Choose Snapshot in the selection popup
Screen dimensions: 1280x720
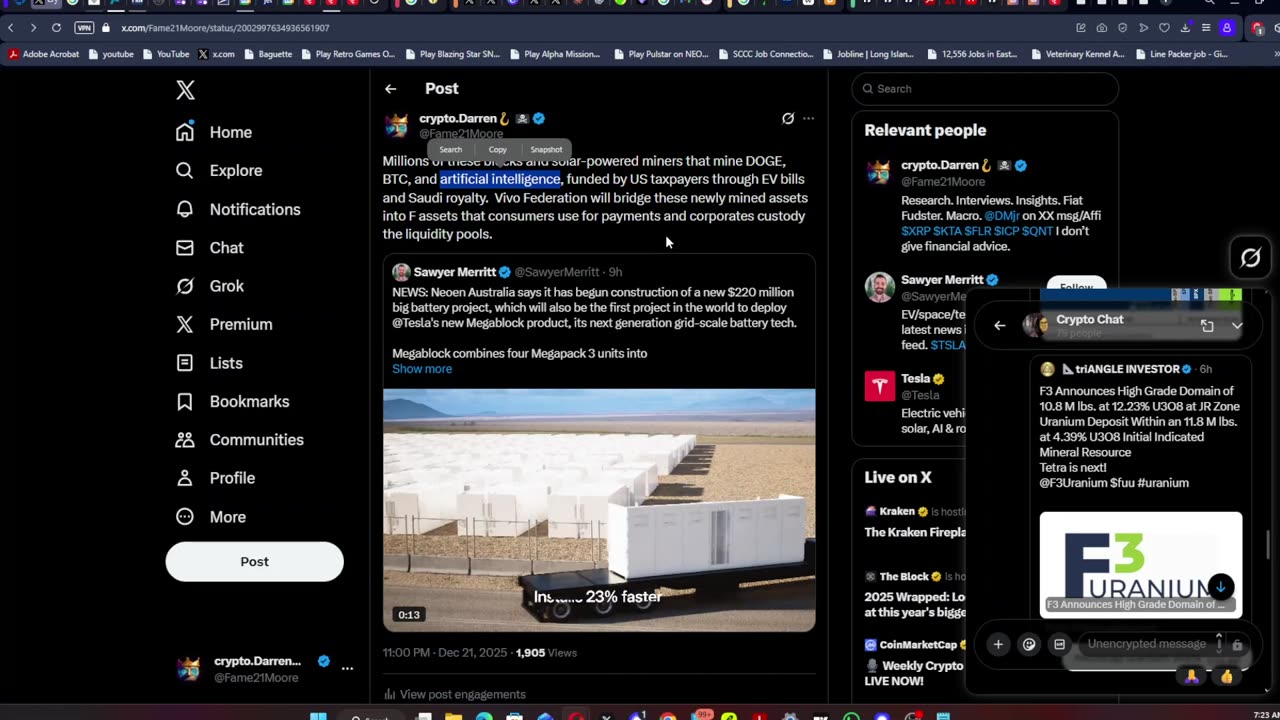tap(546, 149)
